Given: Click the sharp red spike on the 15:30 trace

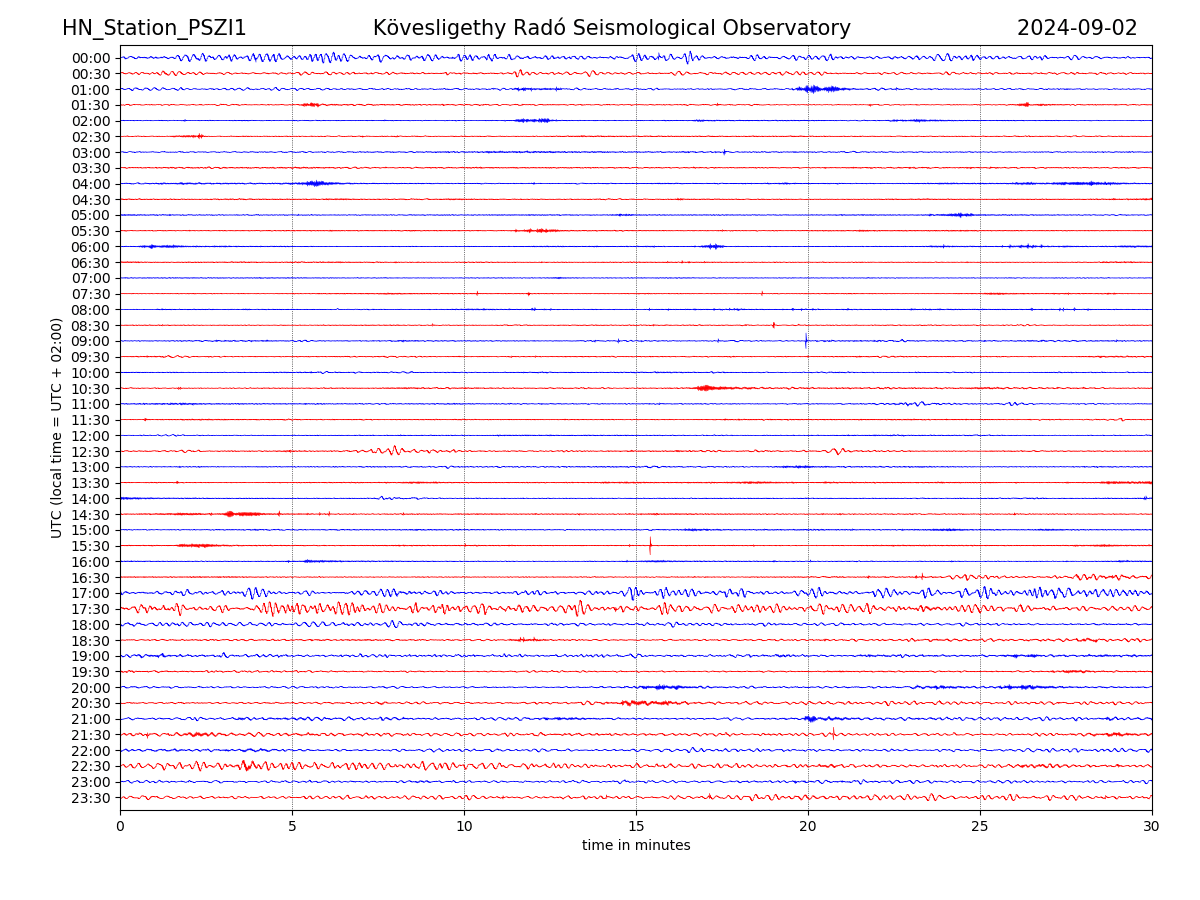Looking at the screenshot, I should click(650, 545).
